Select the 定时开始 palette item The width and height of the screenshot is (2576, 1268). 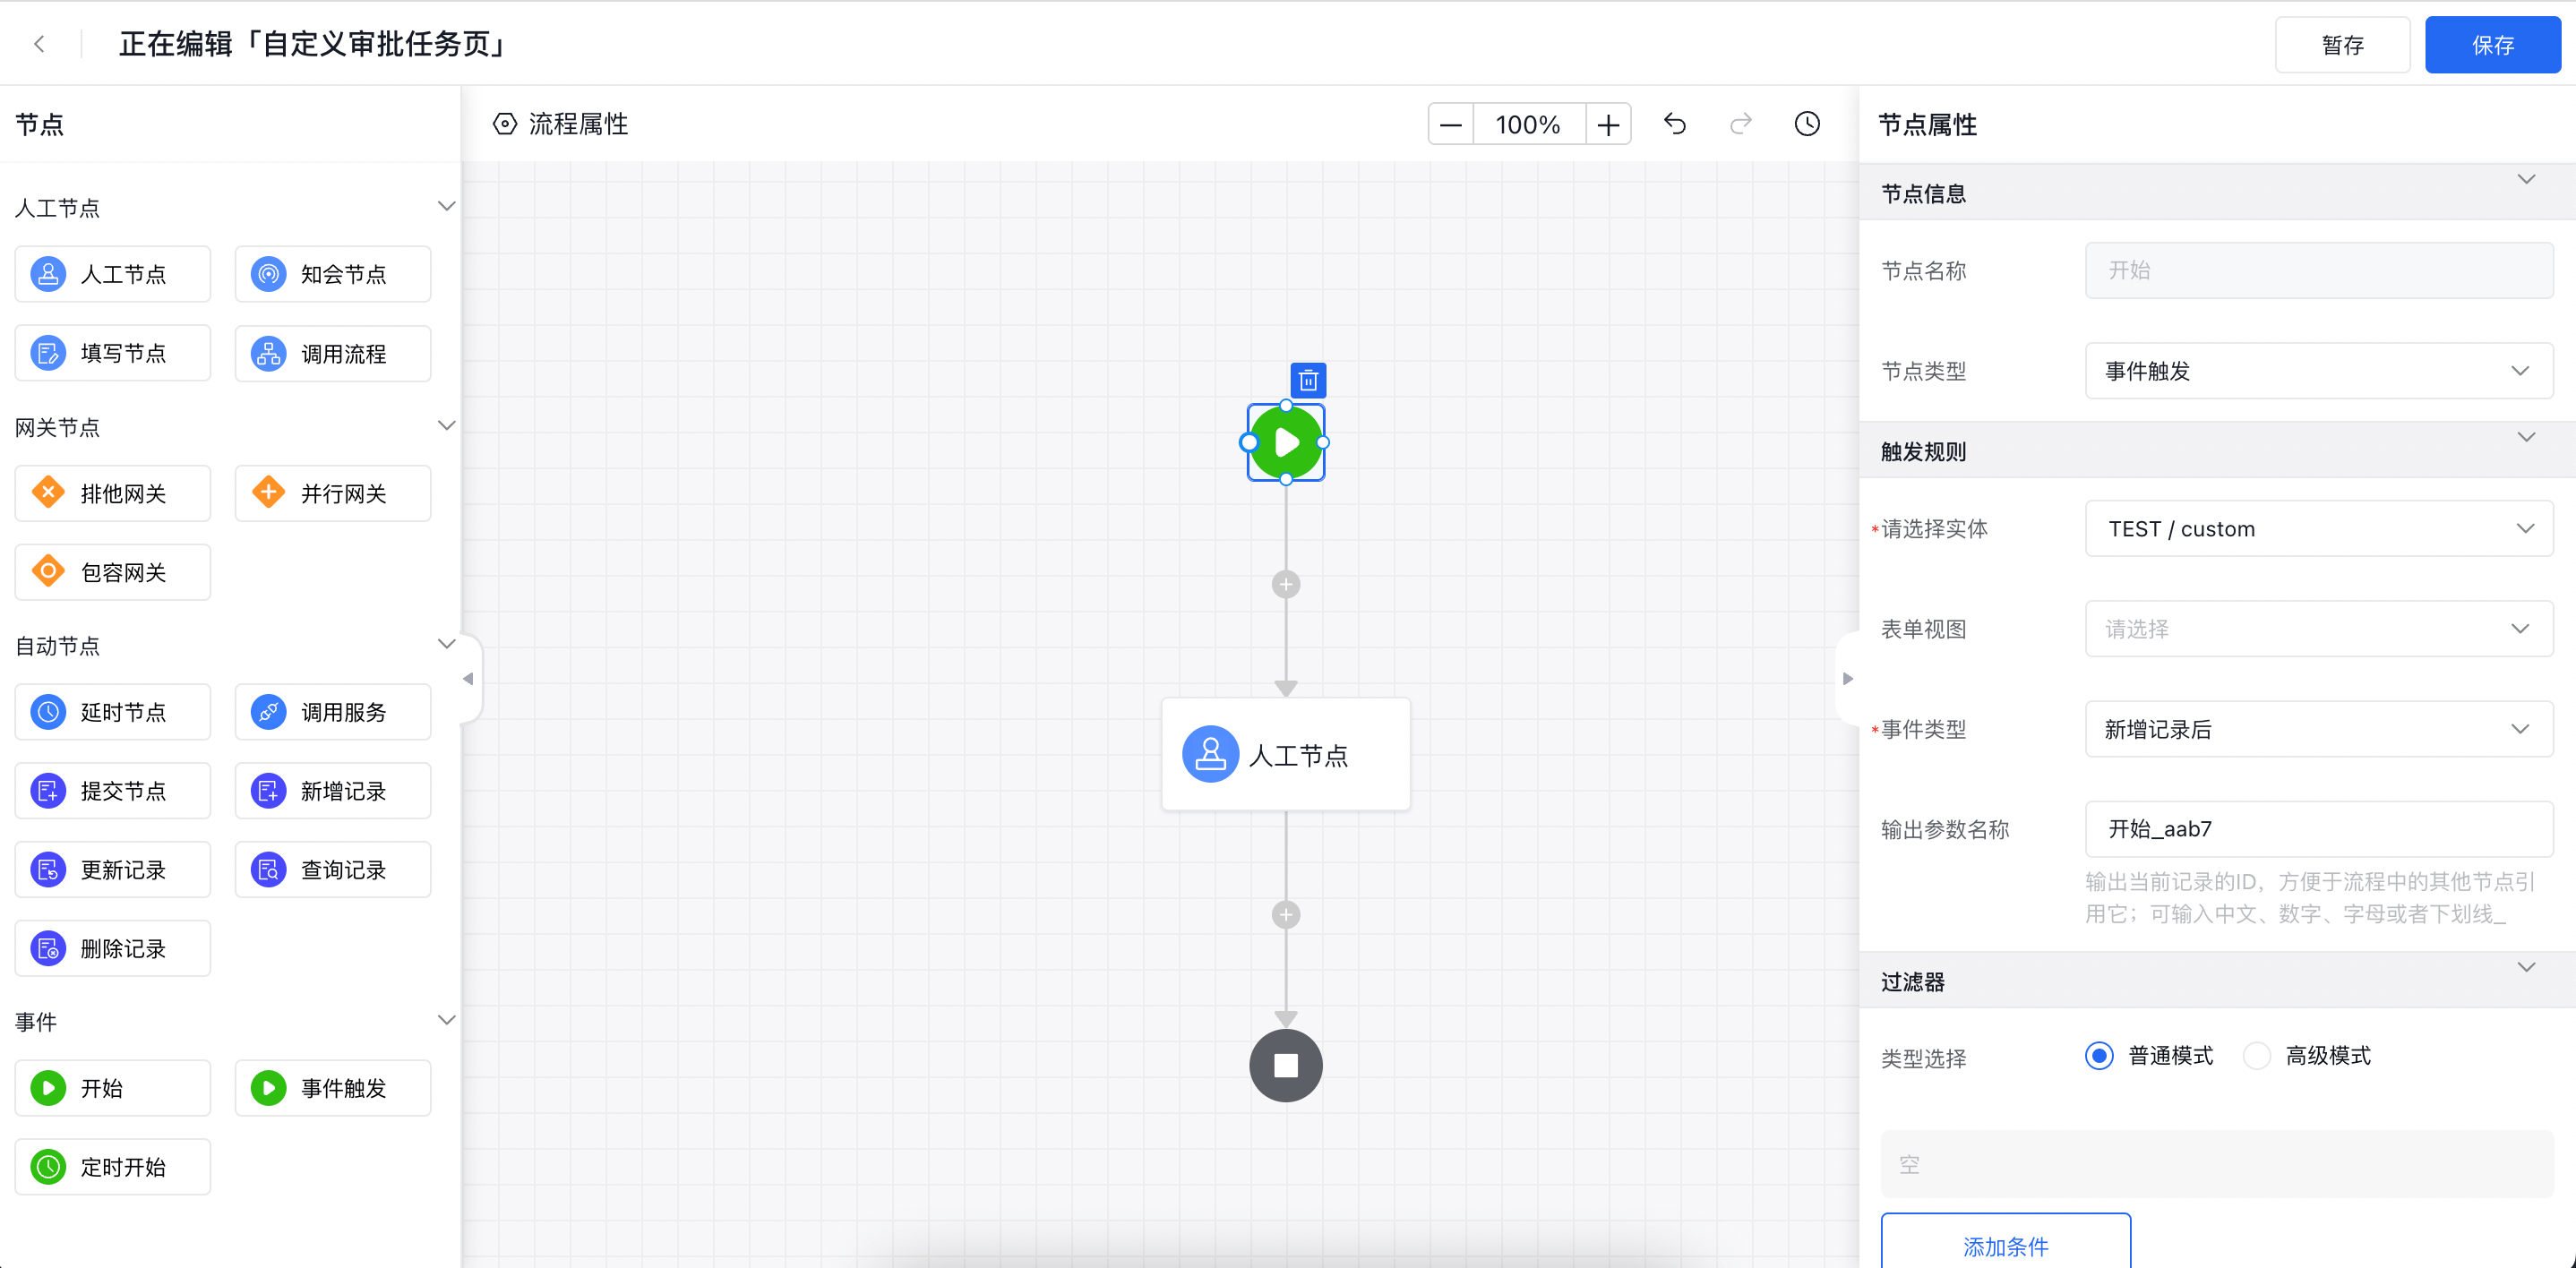113,1167
